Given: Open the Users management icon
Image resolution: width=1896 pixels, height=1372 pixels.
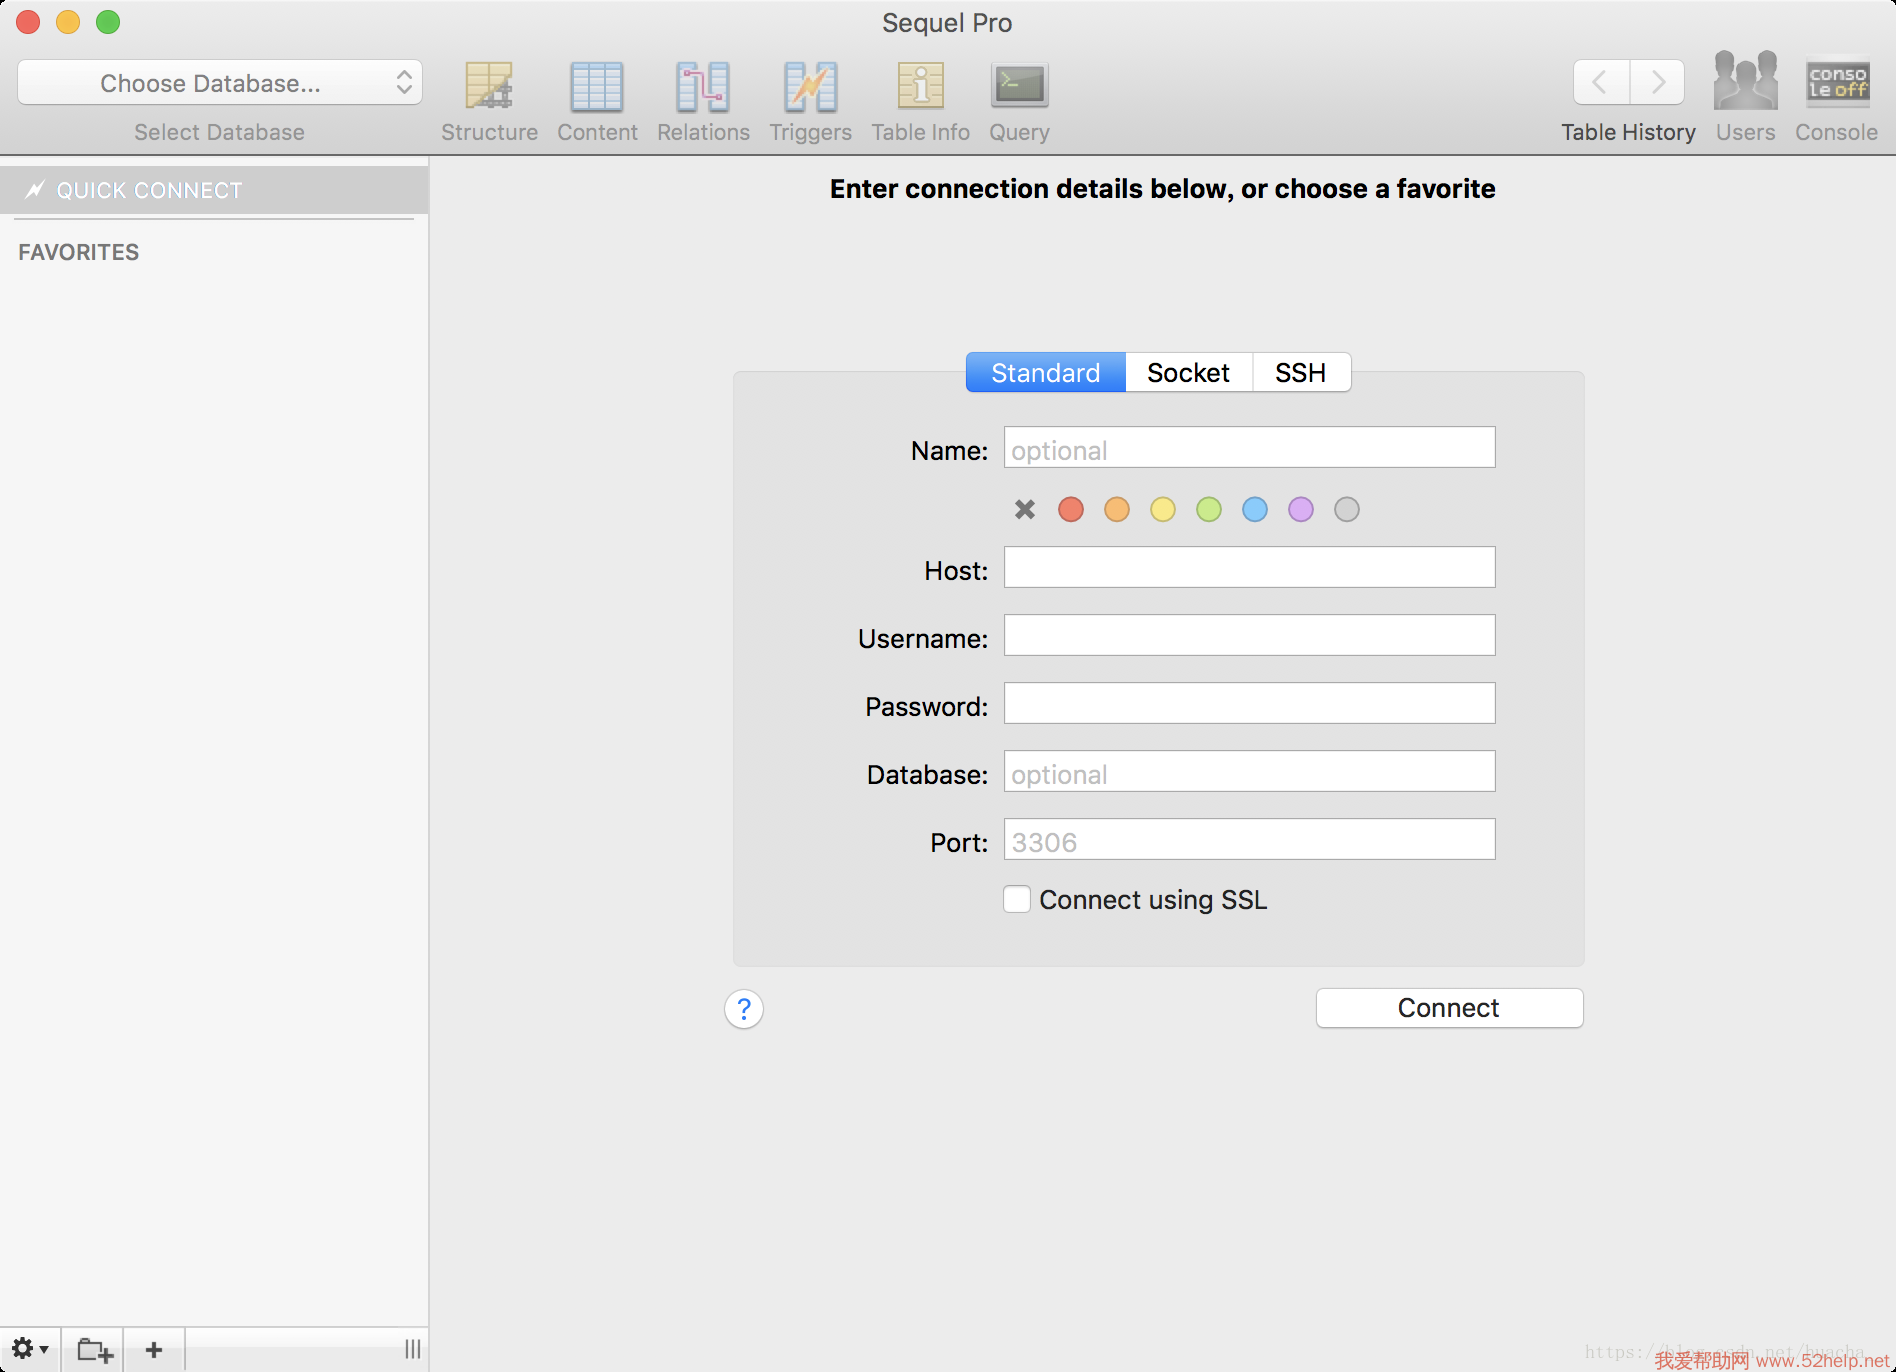Looking at the screenshot, I should (x=1745, y=82).
